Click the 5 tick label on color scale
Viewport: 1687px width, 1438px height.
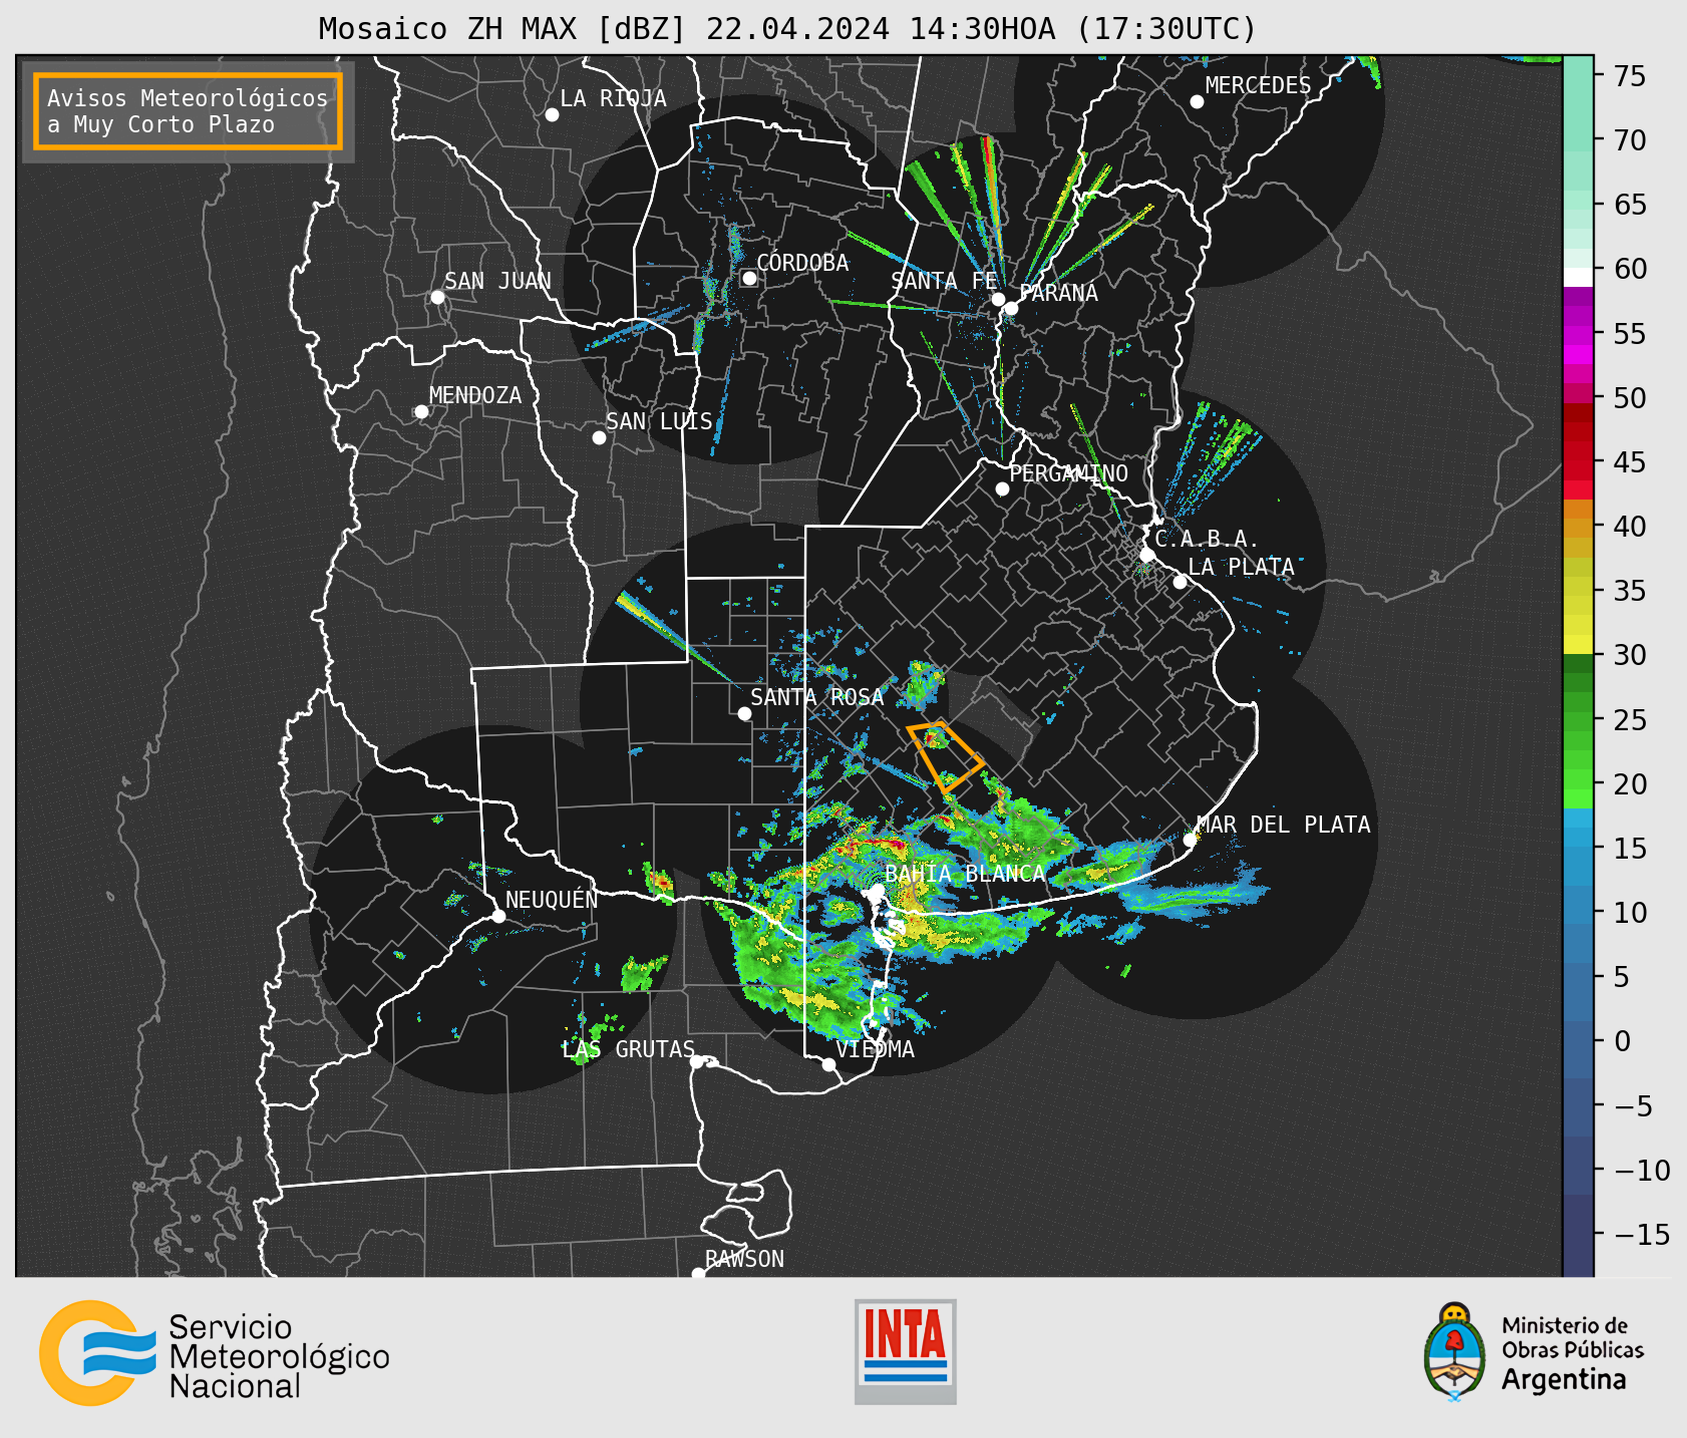[x=1622, y=977]
